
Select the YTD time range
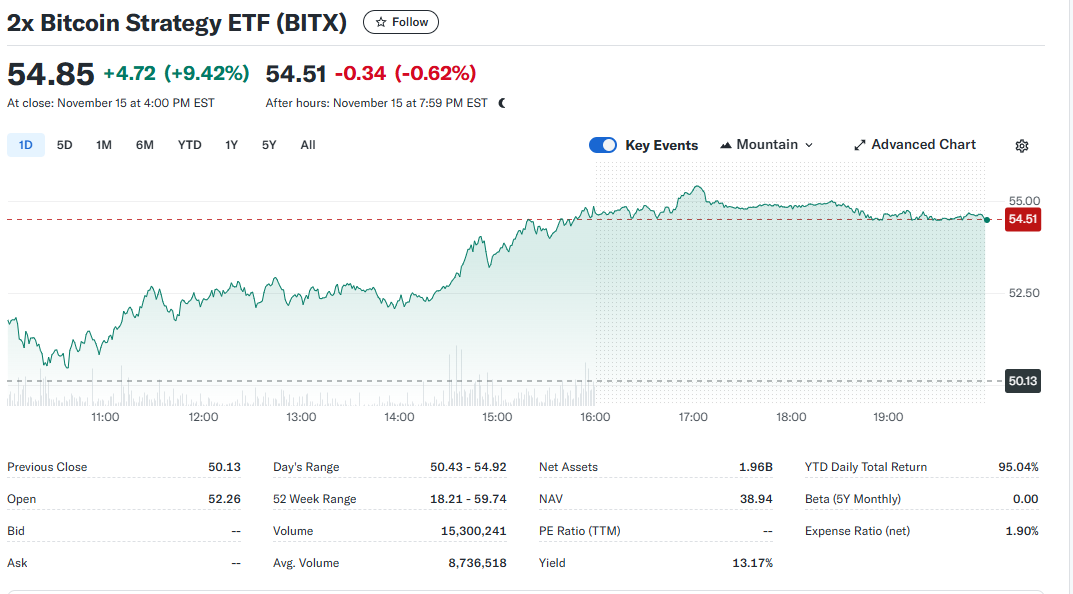click(x=190, y=145)
